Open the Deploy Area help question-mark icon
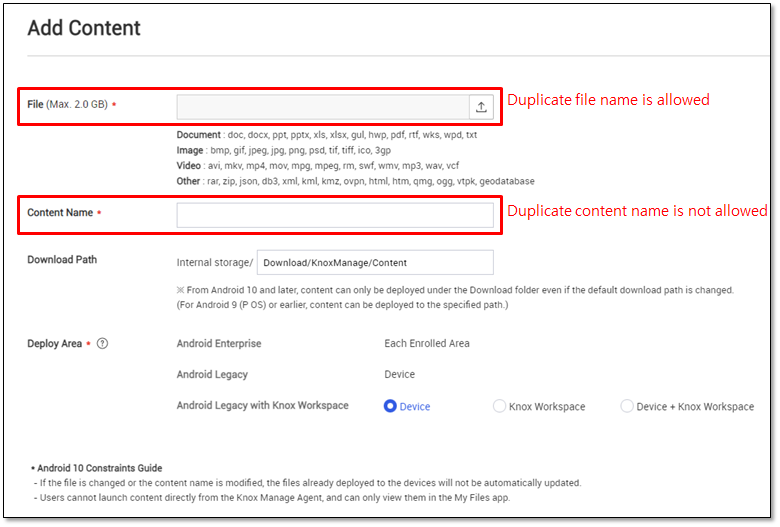Image resolution: width=780 pixels, height=527 pixels. tap(102, 343)
